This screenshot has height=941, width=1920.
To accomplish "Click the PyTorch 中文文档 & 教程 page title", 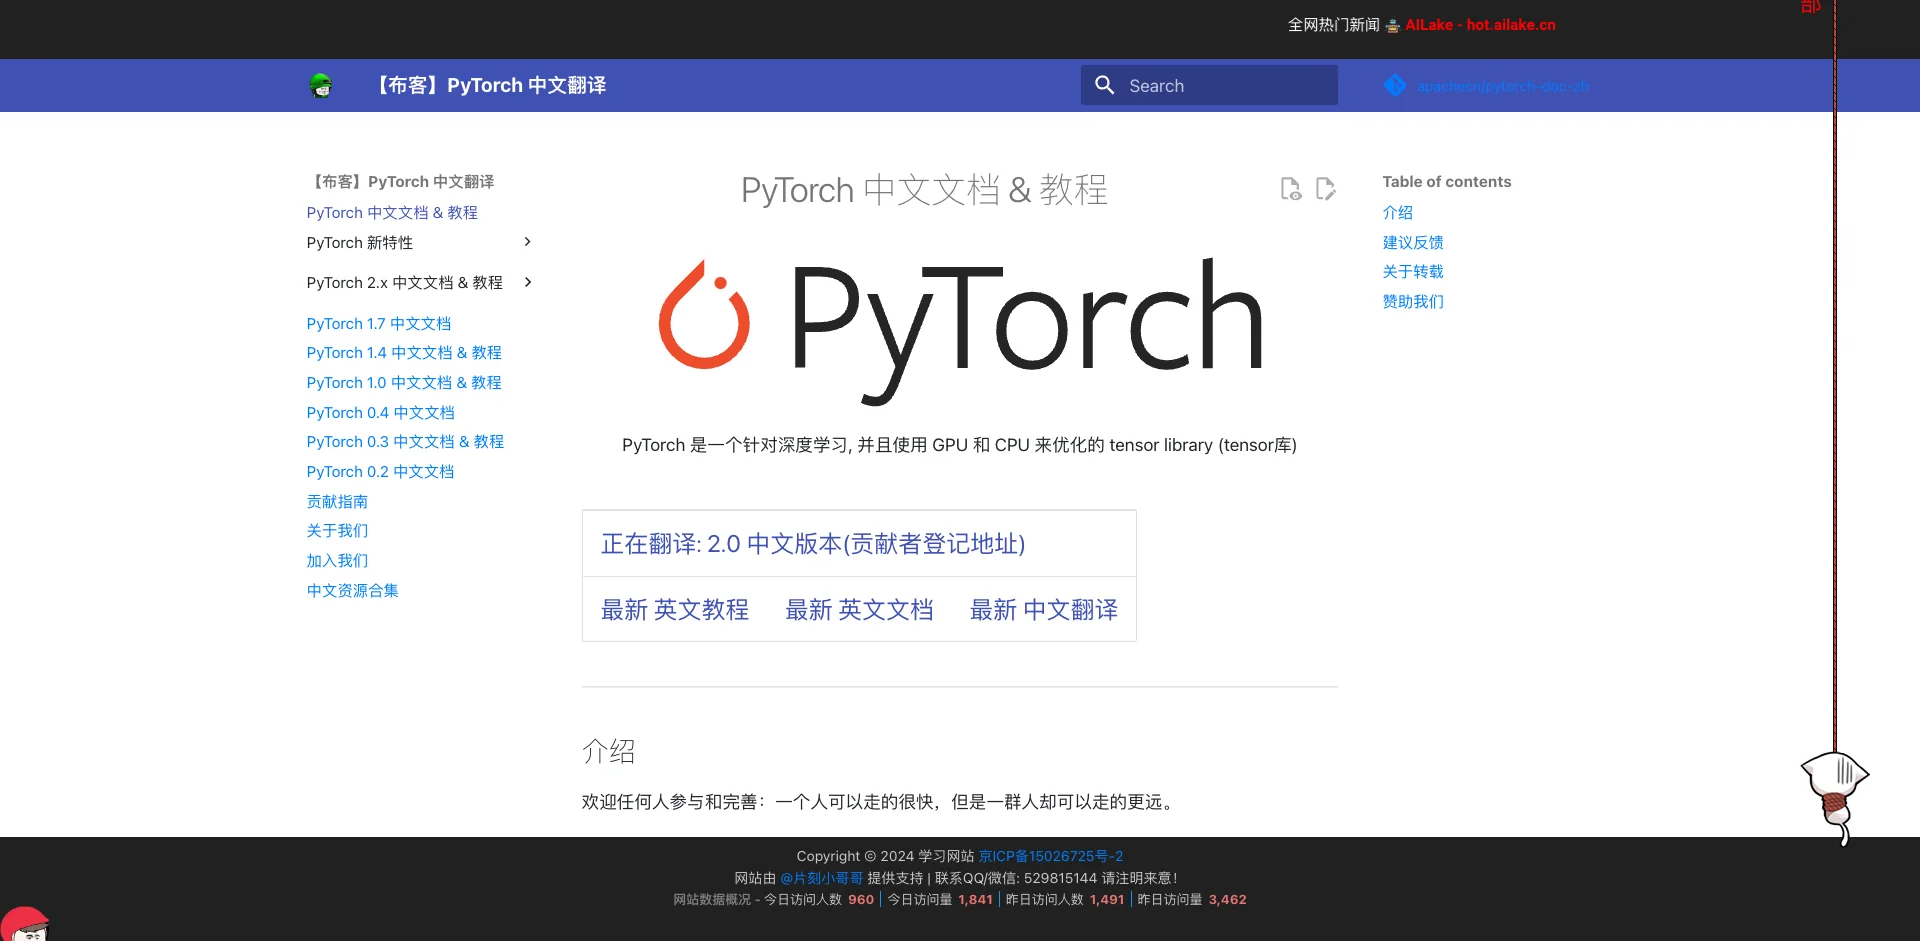I will [x=925, y=190].
